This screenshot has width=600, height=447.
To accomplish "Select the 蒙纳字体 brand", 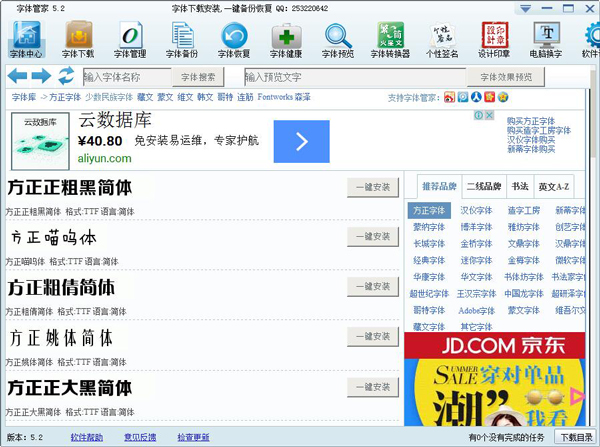I will point(429,227).
